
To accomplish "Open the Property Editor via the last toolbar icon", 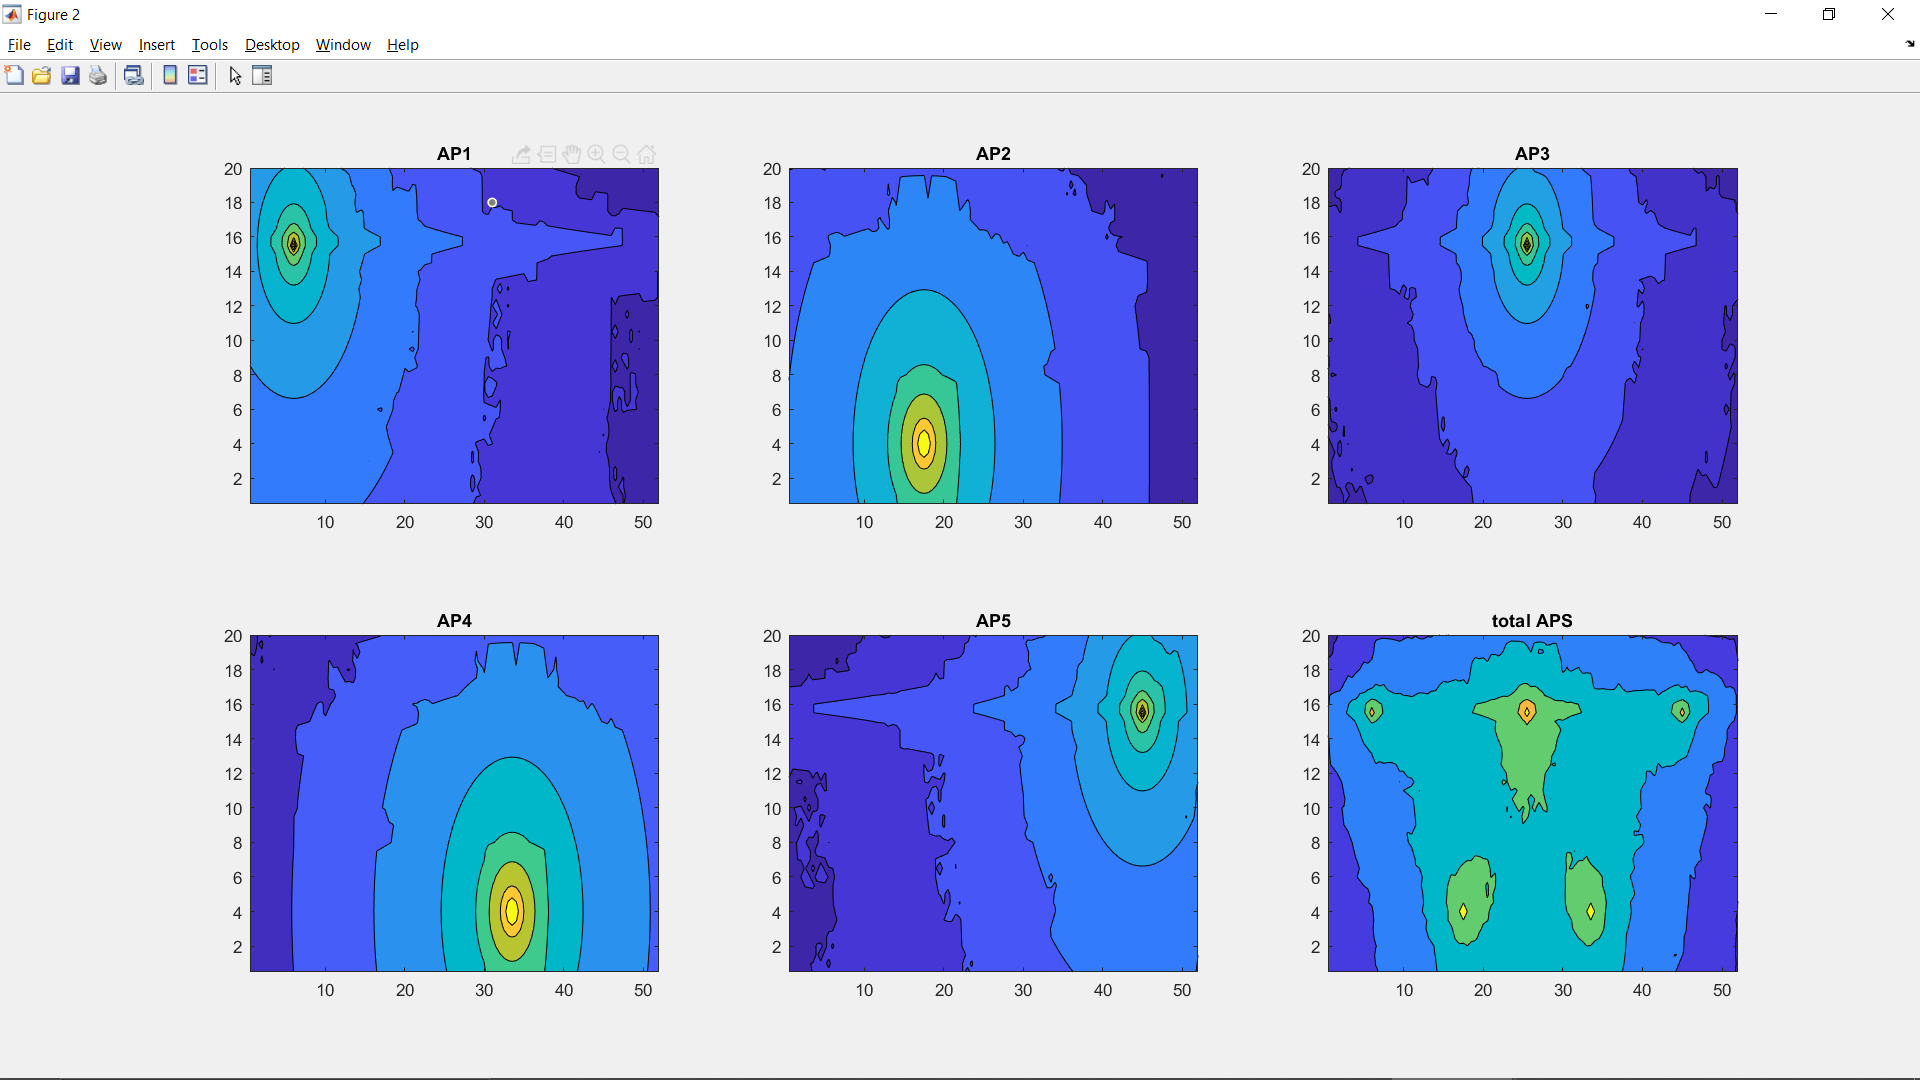I will click(262, 75).
